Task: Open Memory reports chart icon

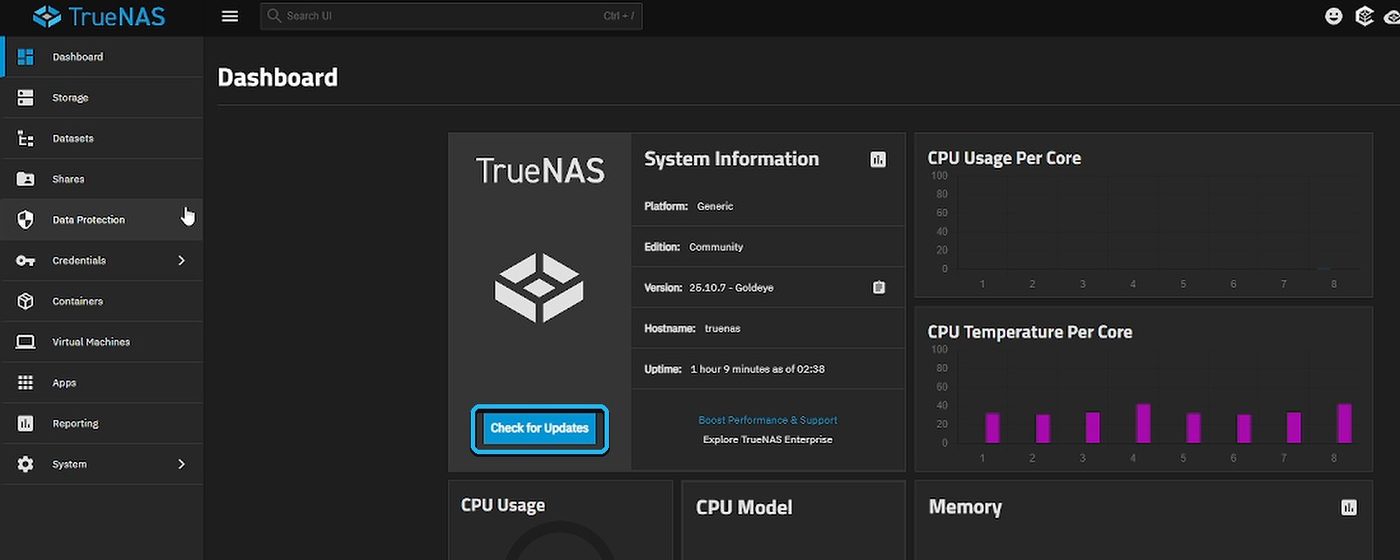Action: click(x=1349, y=508)
